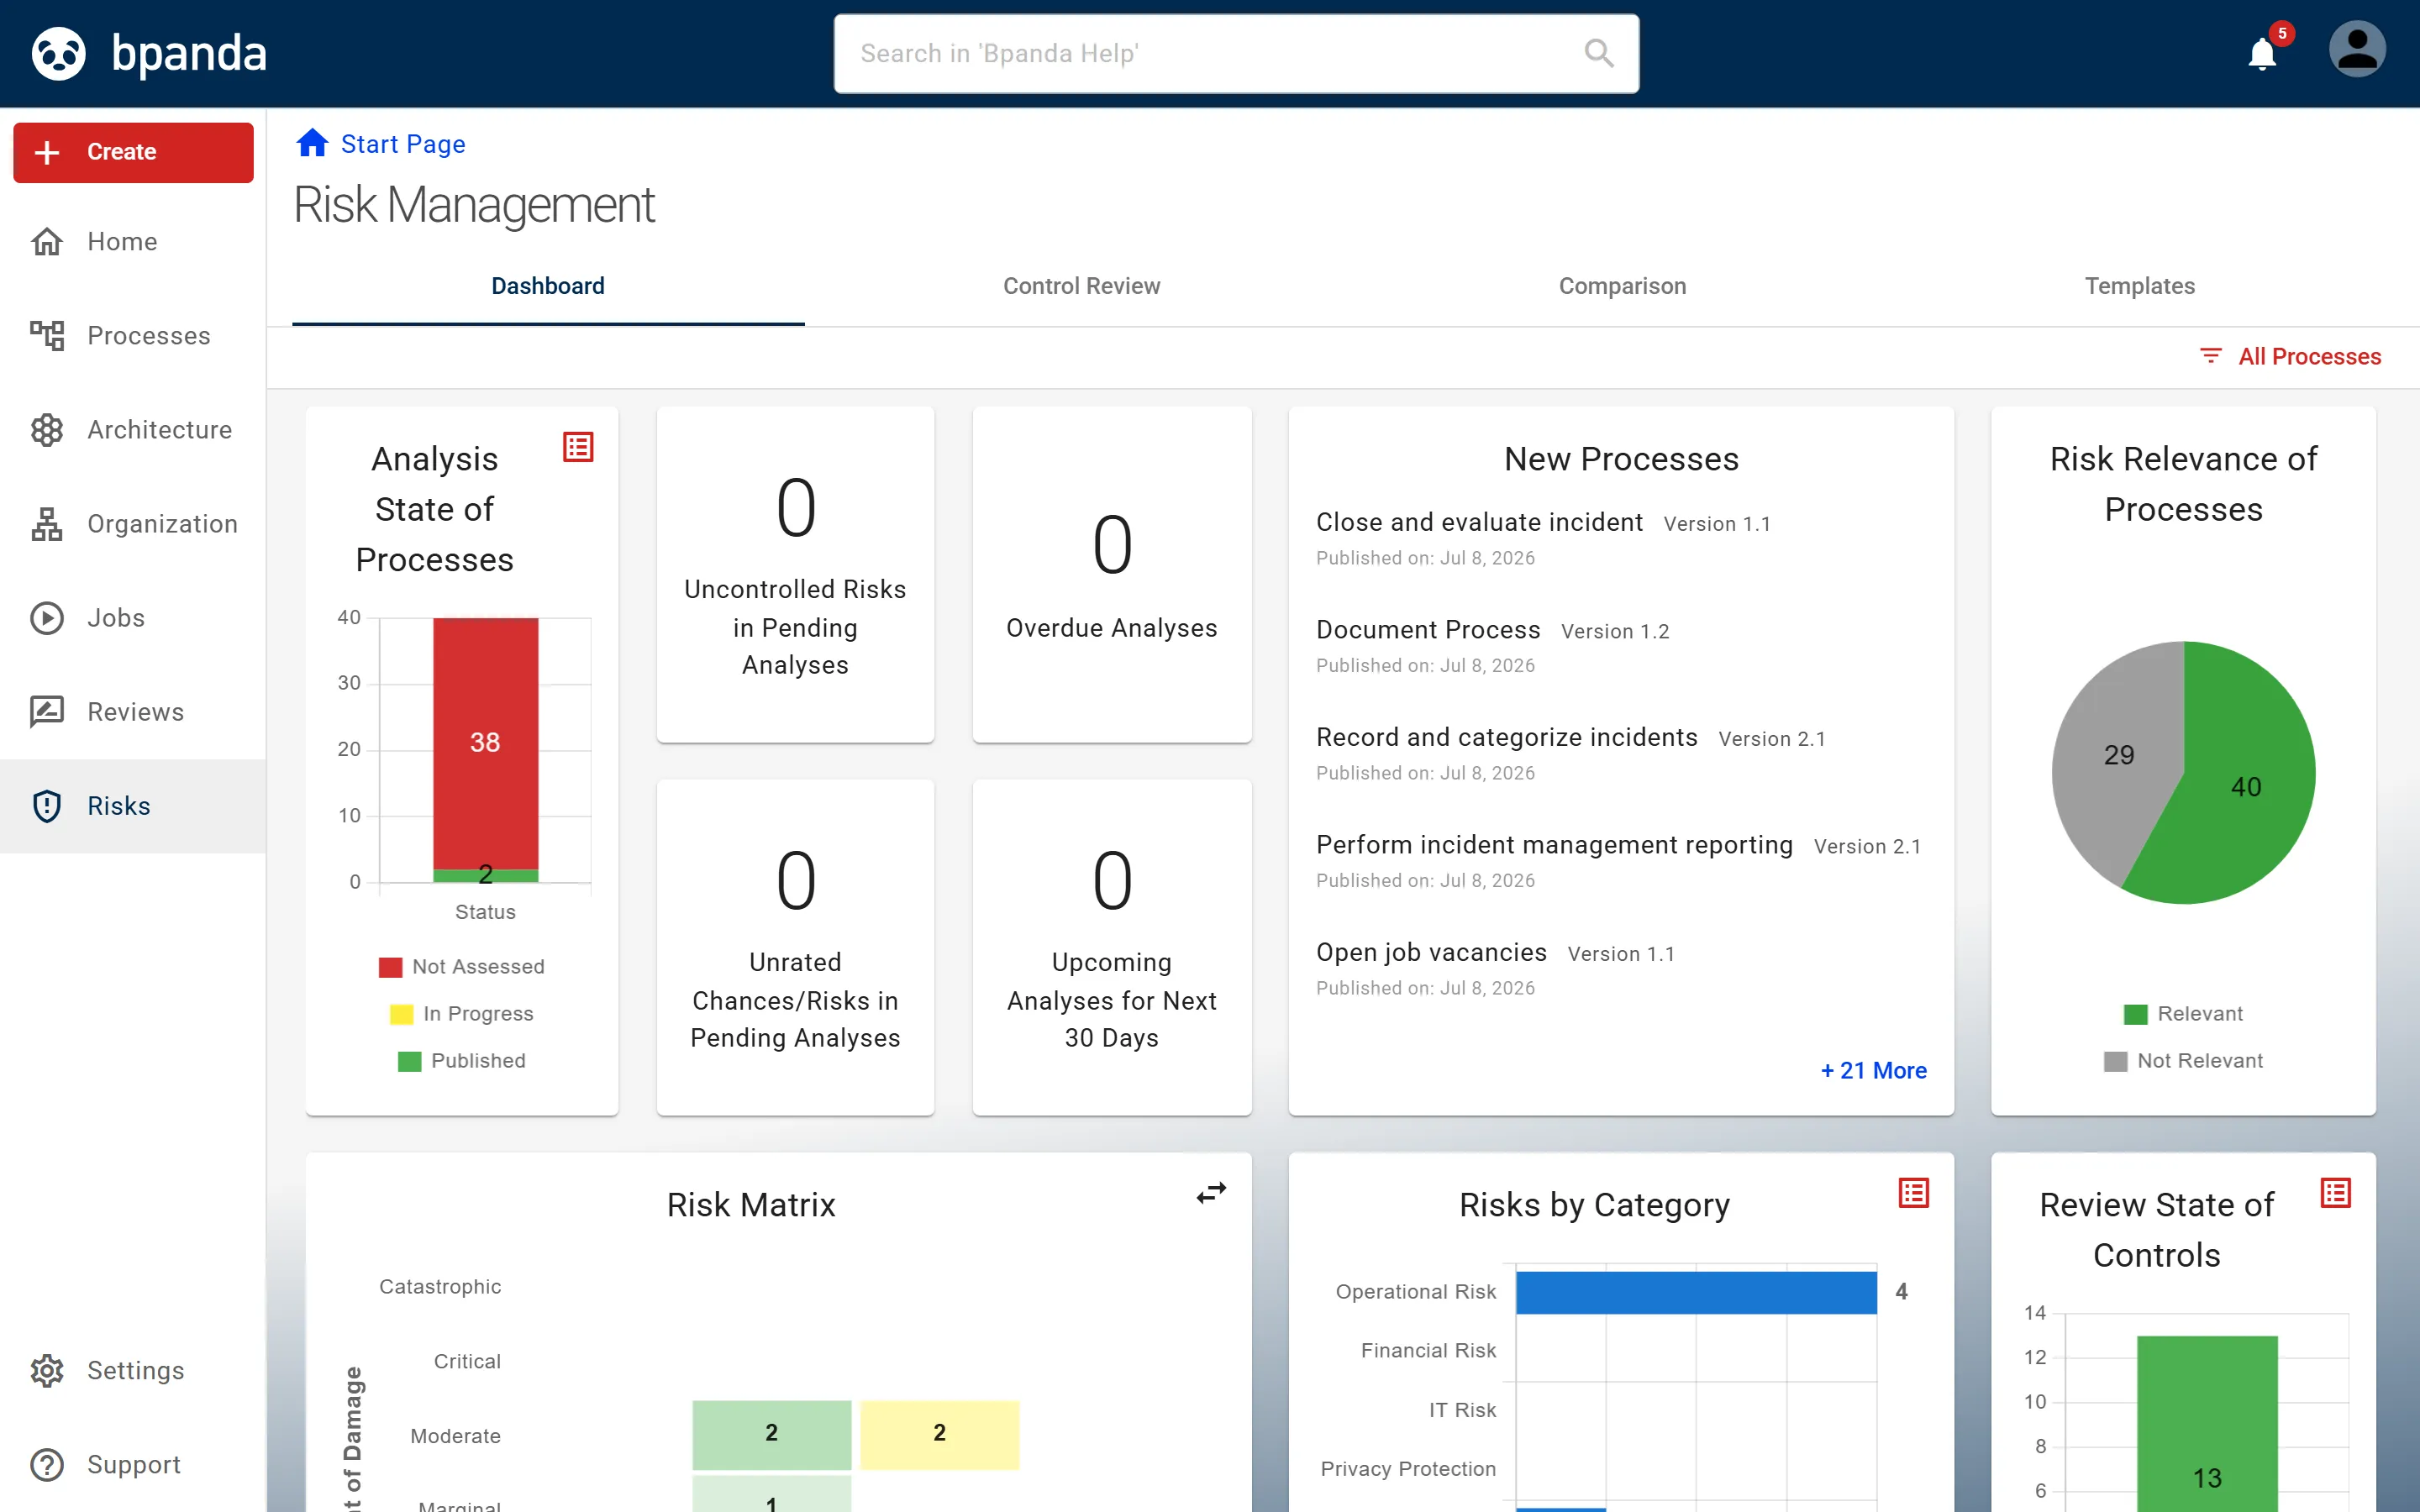Open list view of Risks by Category
Screen dimensions: 2420x1512
point(1913,1193)
